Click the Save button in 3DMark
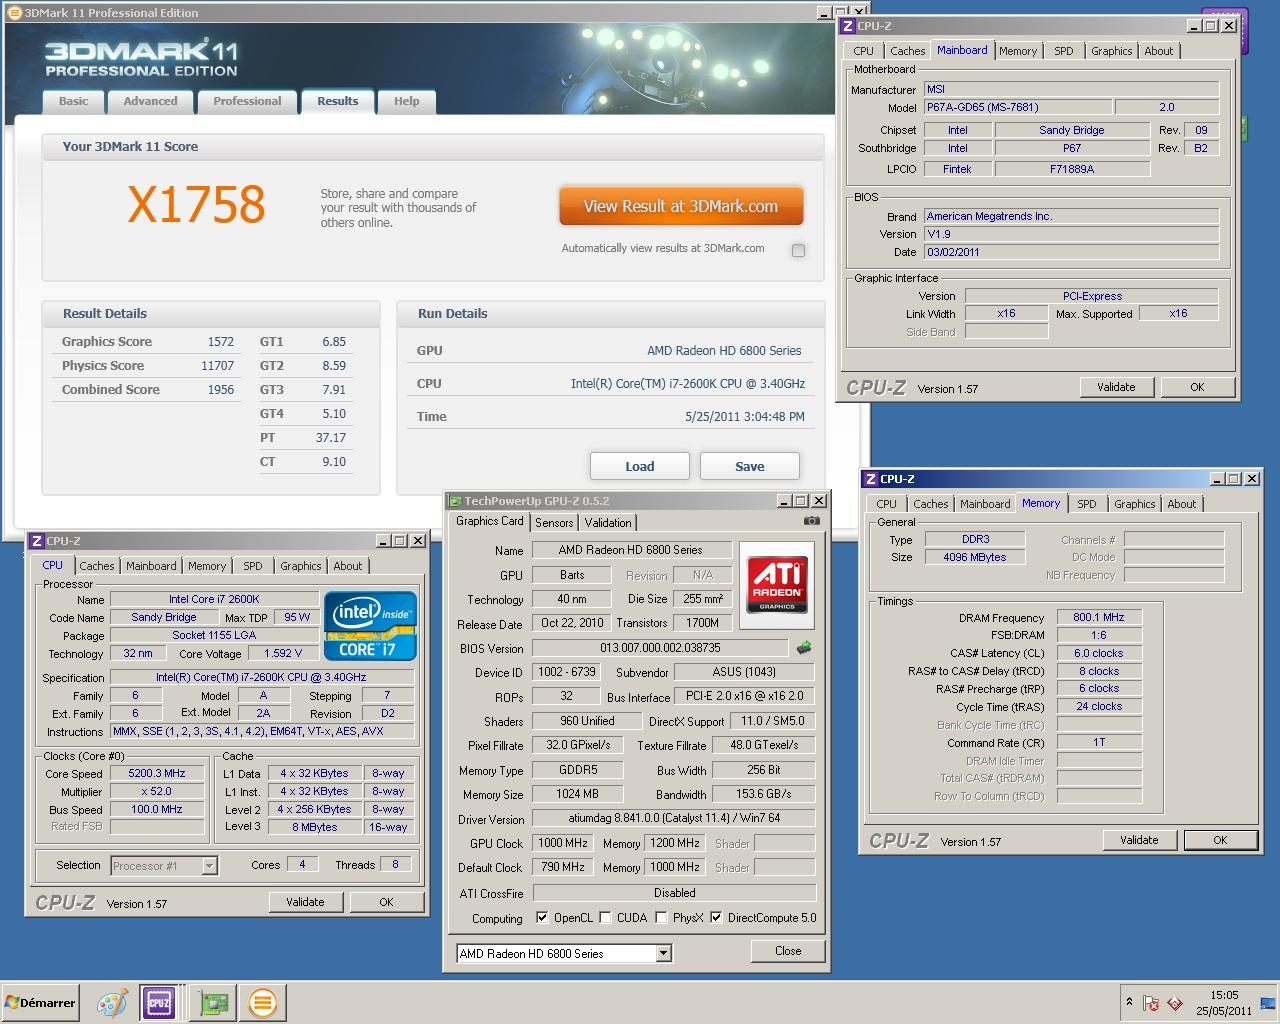Viewport: 1280px width, 1024px height. pyautogui.click(x=750, y=466)
